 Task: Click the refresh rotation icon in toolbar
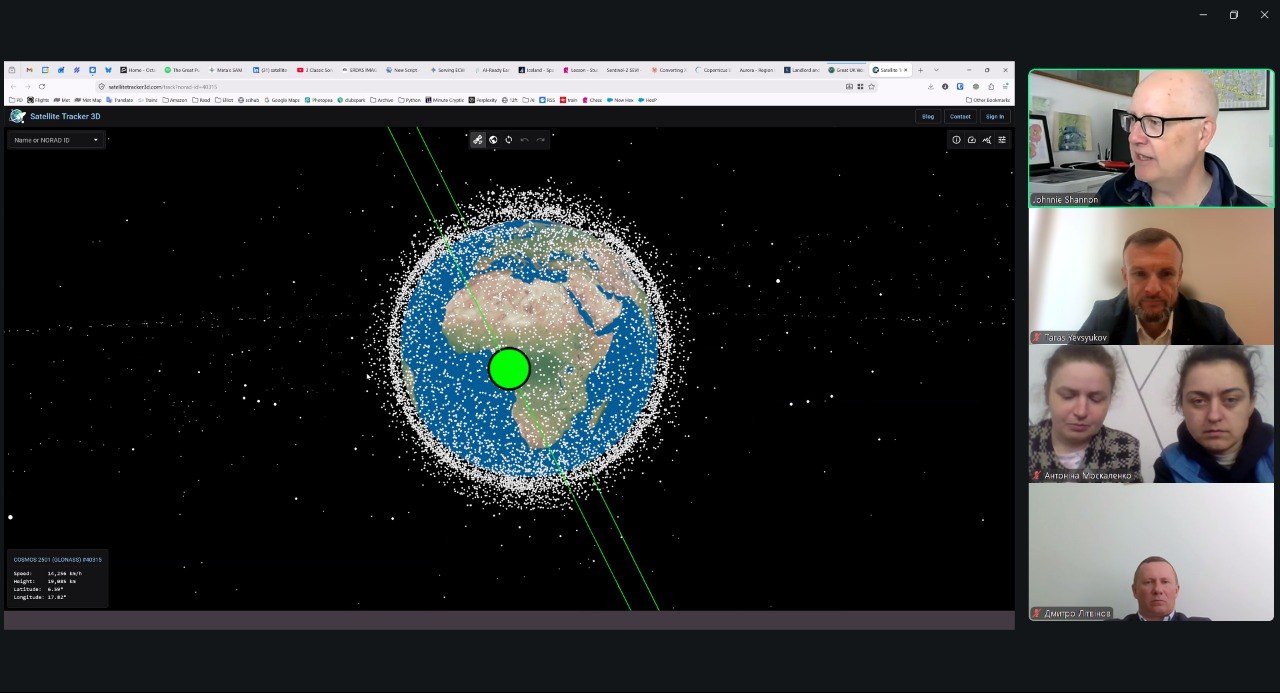tap(509, 140)
